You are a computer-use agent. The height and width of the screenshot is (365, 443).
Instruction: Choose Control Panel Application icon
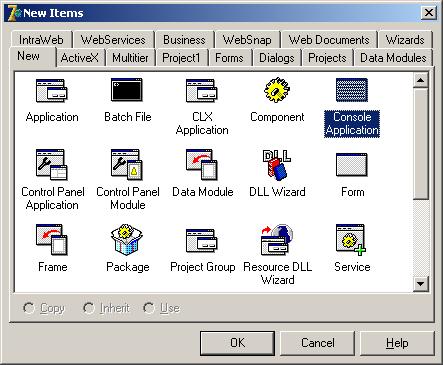pyautogui.click(x=52, y=164)
